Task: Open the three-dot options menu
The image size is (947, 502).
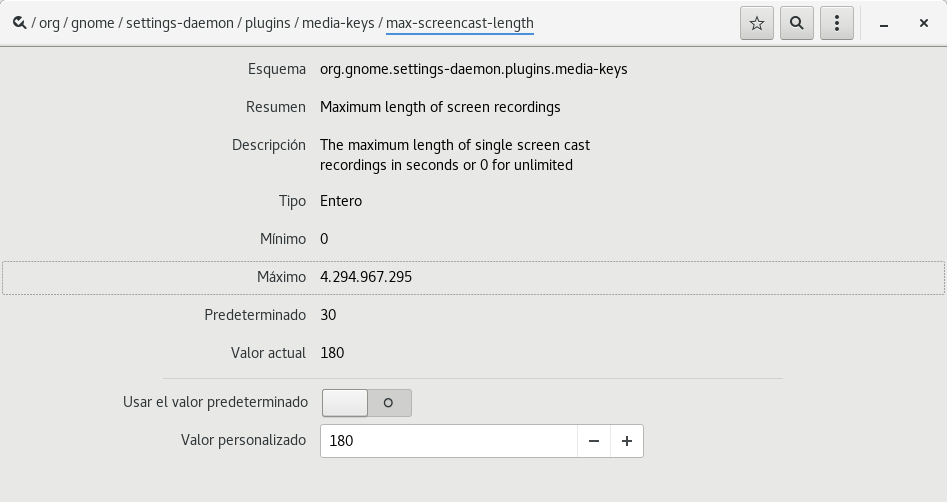Action: [x=835, y=23]
